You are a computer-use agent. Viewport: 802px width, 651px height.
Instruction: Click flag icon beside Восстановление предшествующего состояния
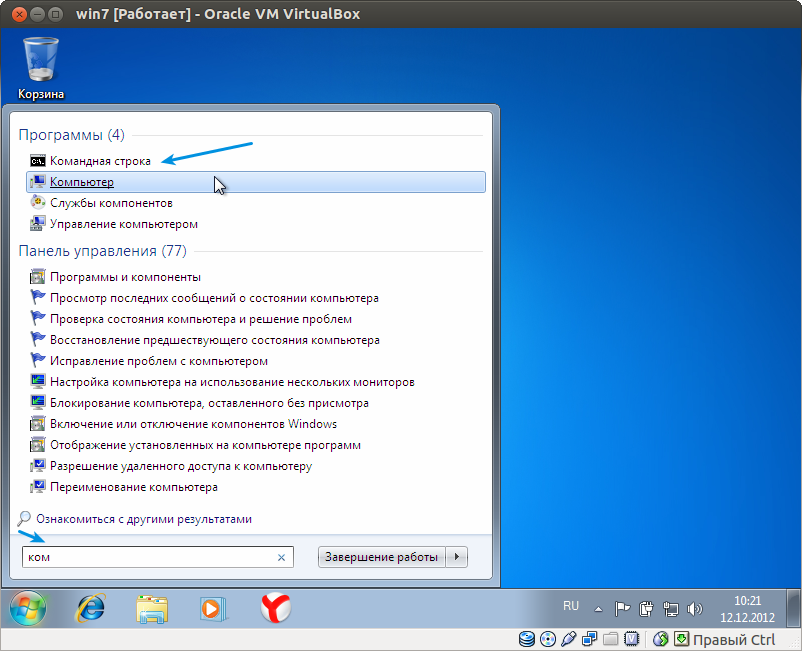pos(37,340)
